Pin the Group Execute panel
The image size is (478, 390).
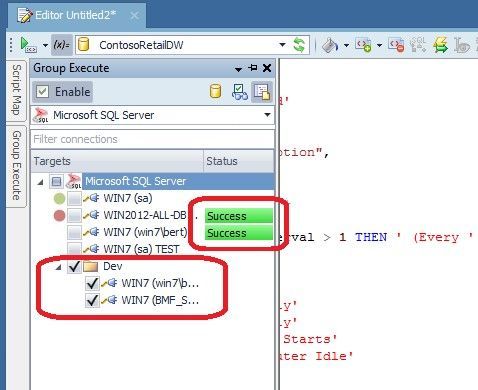(253, 68)
